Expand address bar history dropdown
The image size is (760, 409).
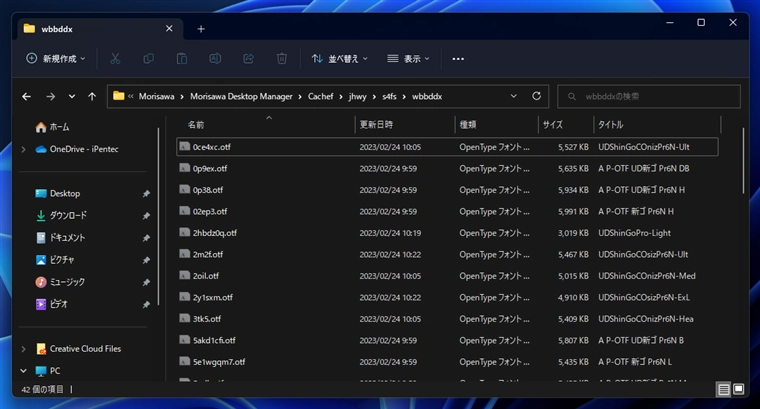coord(514,96)
